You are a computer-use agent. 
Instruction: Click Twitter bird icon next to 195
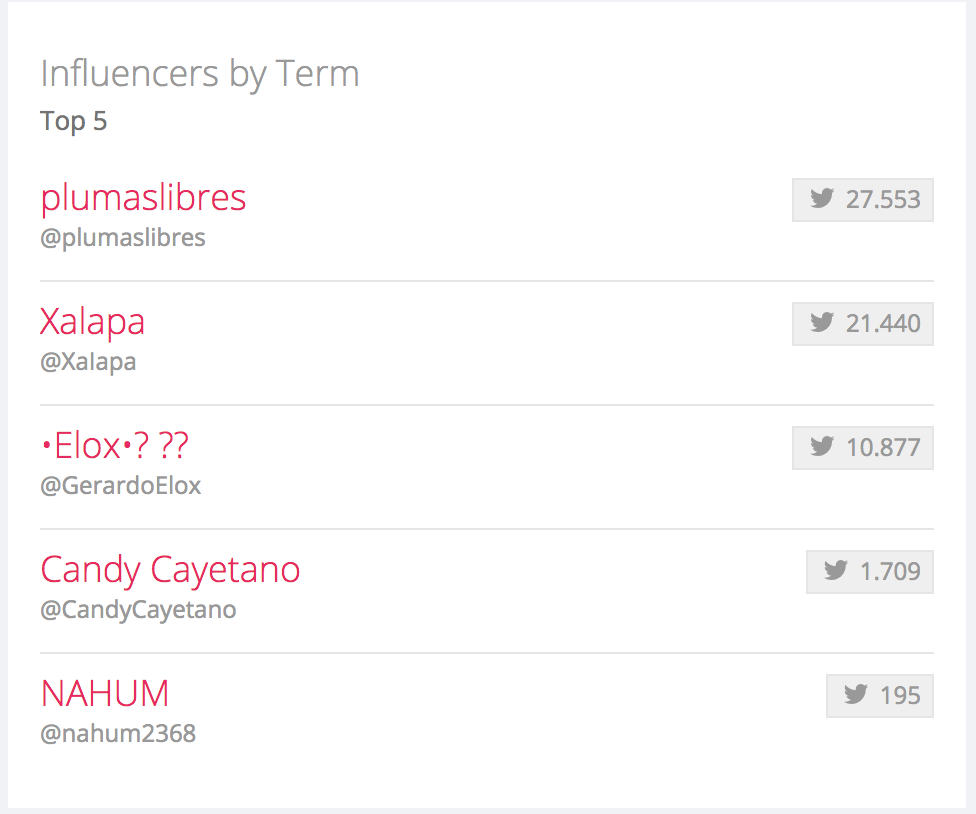tap(856, 695)
